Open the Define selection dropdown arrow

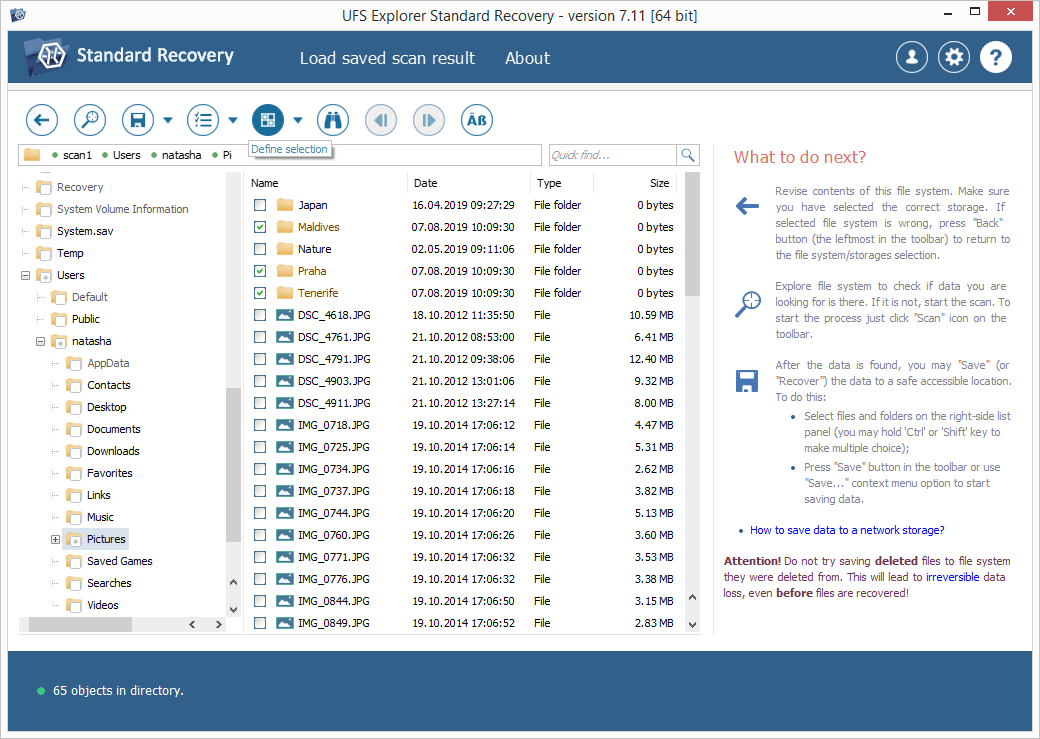coord(298,120)
